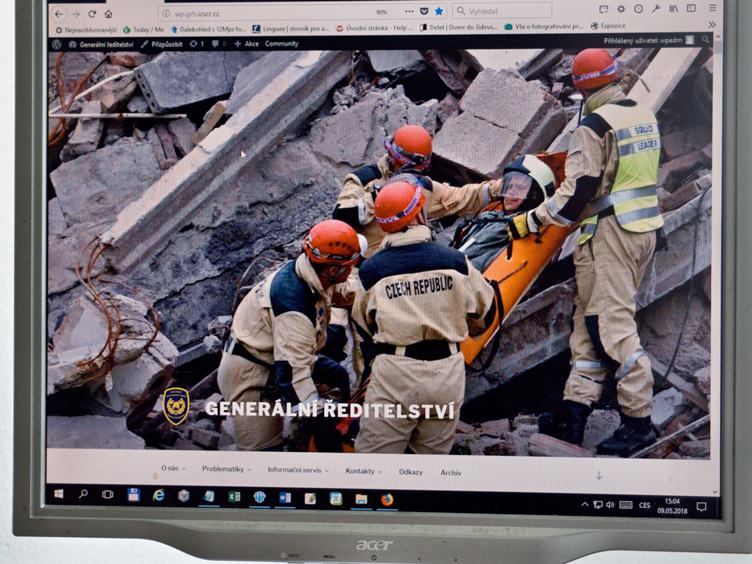Click the gear settings toolbar icon
The image size is (752, 564).
pyautogui.click(x=621, y=9)
